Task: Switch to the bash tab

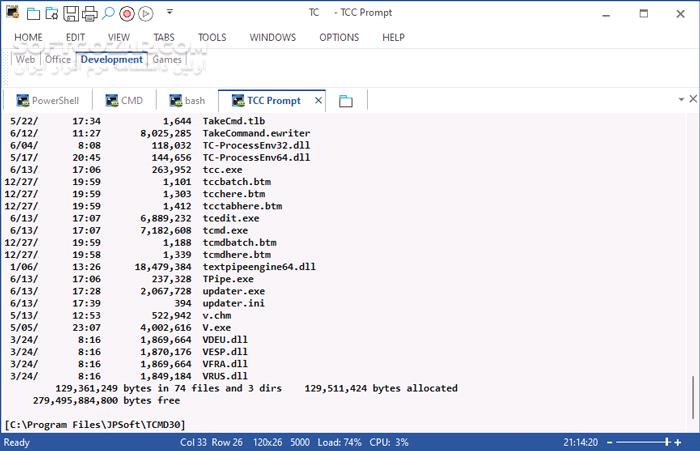Action: coord(187,100)
